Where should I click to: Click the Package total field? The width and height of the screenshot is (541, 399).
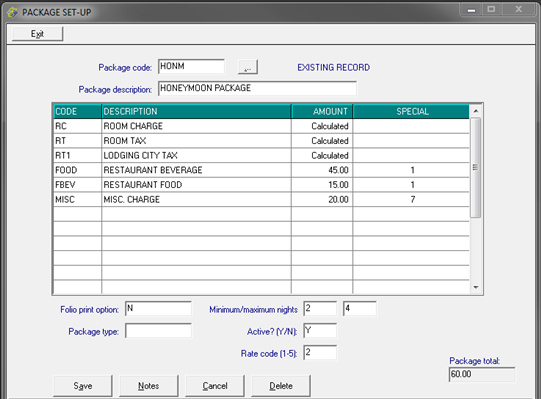tap(482, 374)
